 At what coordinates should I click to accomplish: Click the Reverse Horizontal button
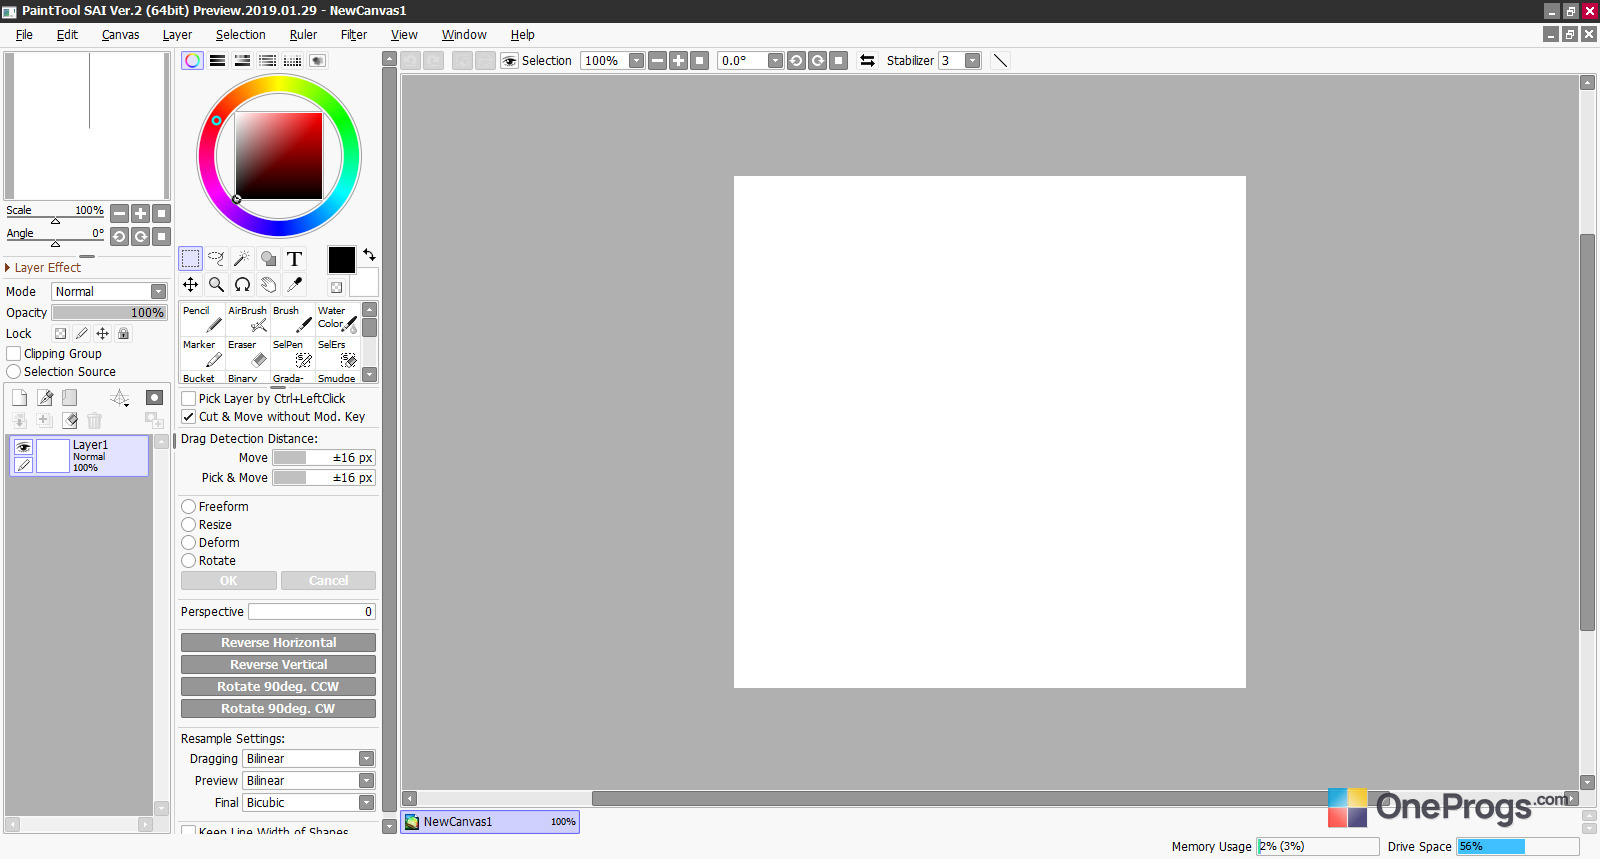click(x=278, y=643)
